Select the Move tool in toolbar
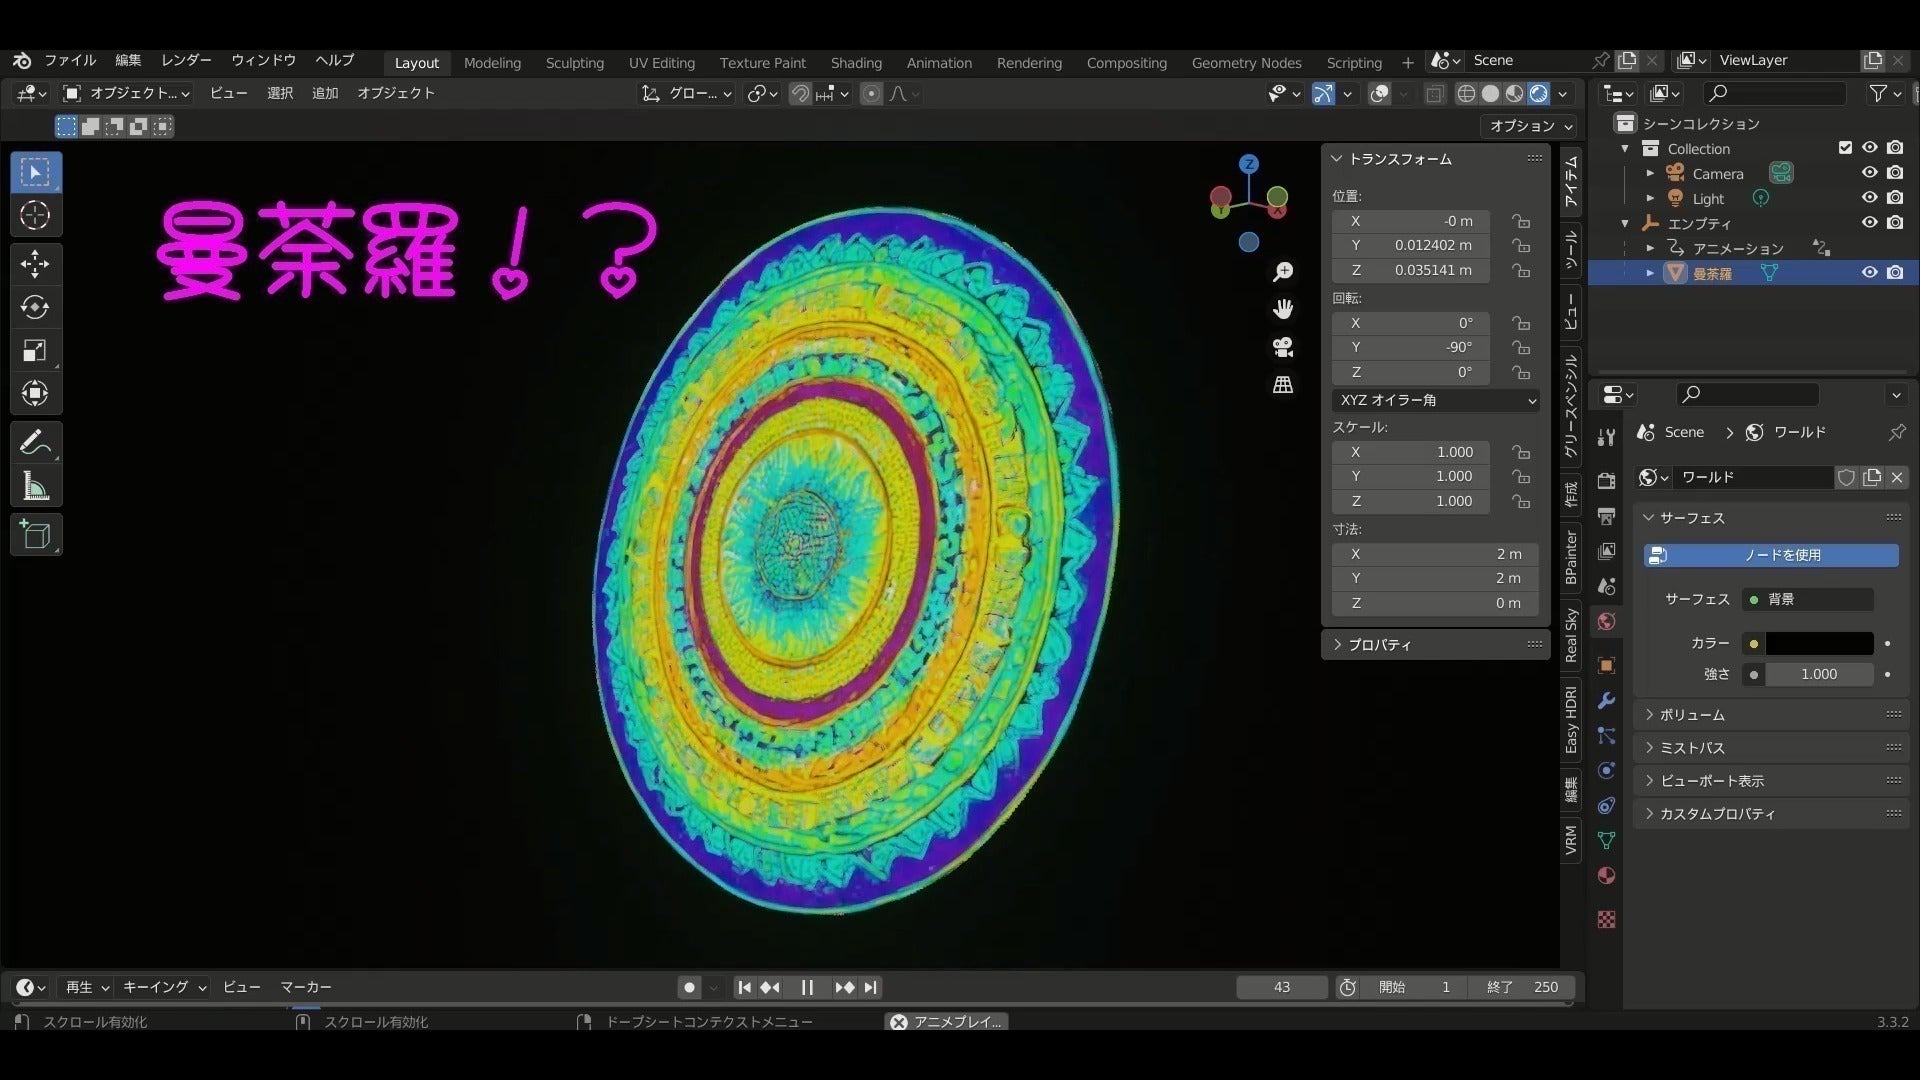1920x1080 pixels. [35, 264]
